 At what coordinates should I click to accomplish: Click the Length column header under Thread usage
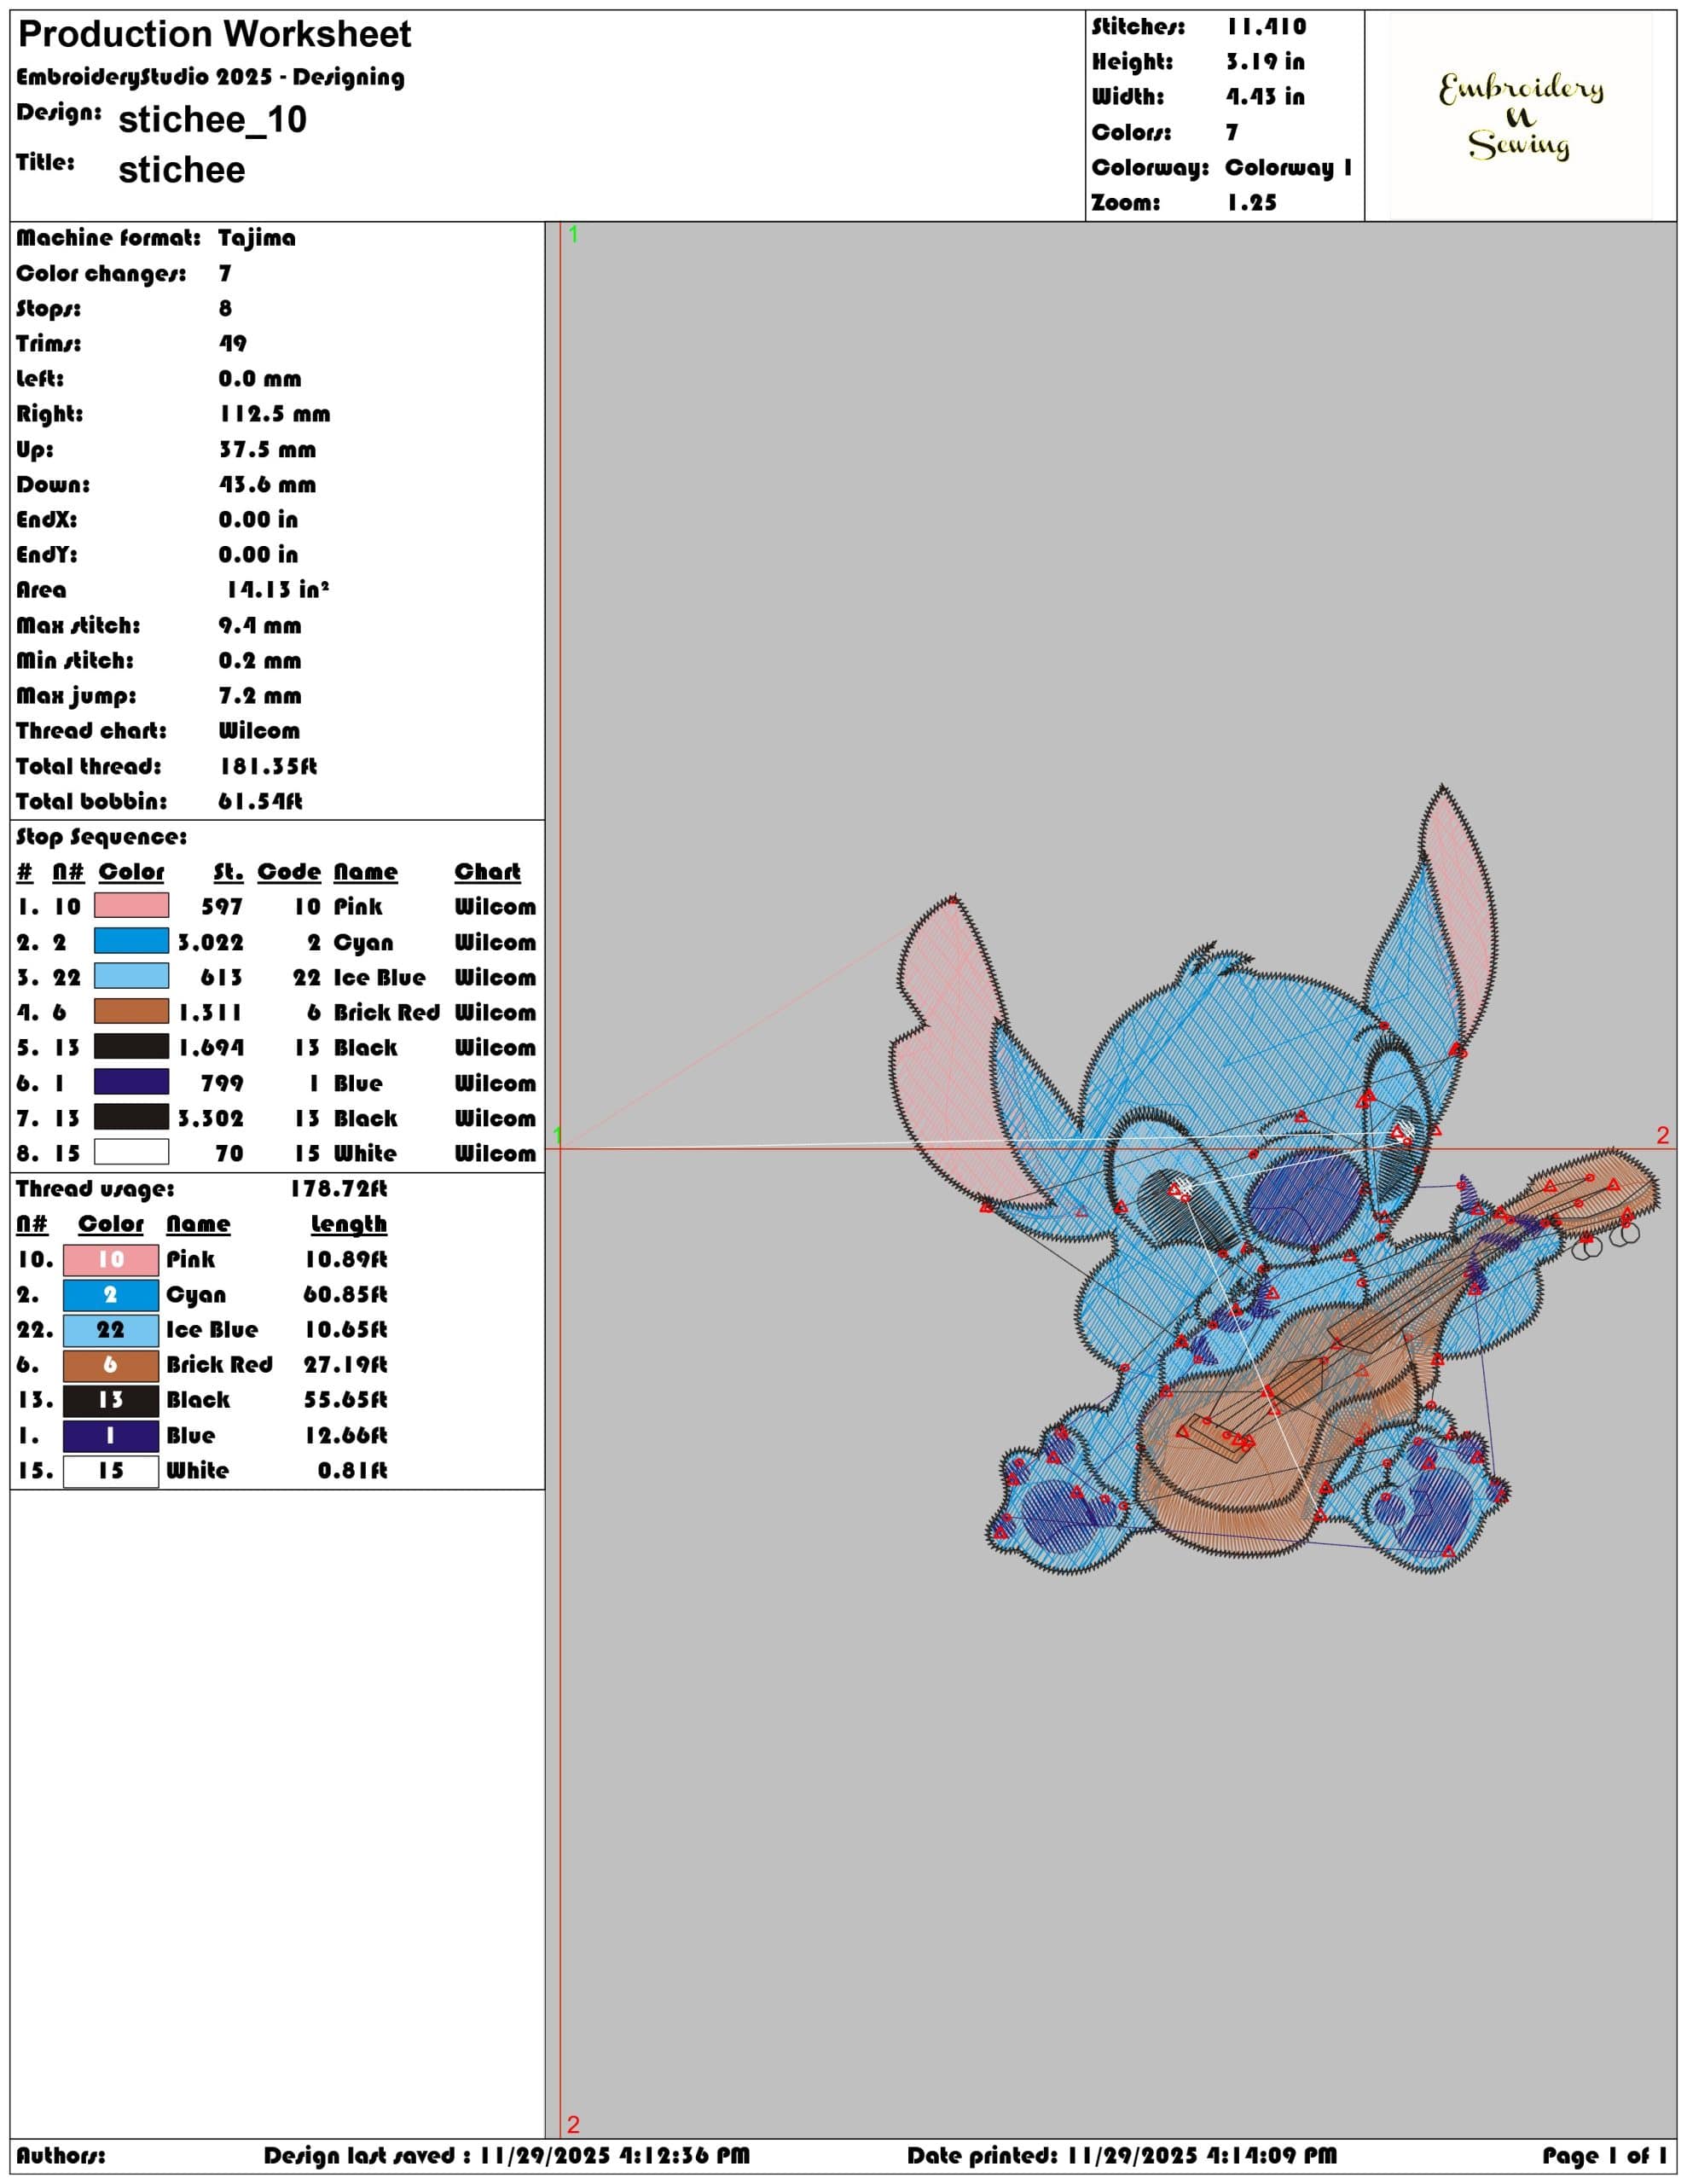point(348,1224)
